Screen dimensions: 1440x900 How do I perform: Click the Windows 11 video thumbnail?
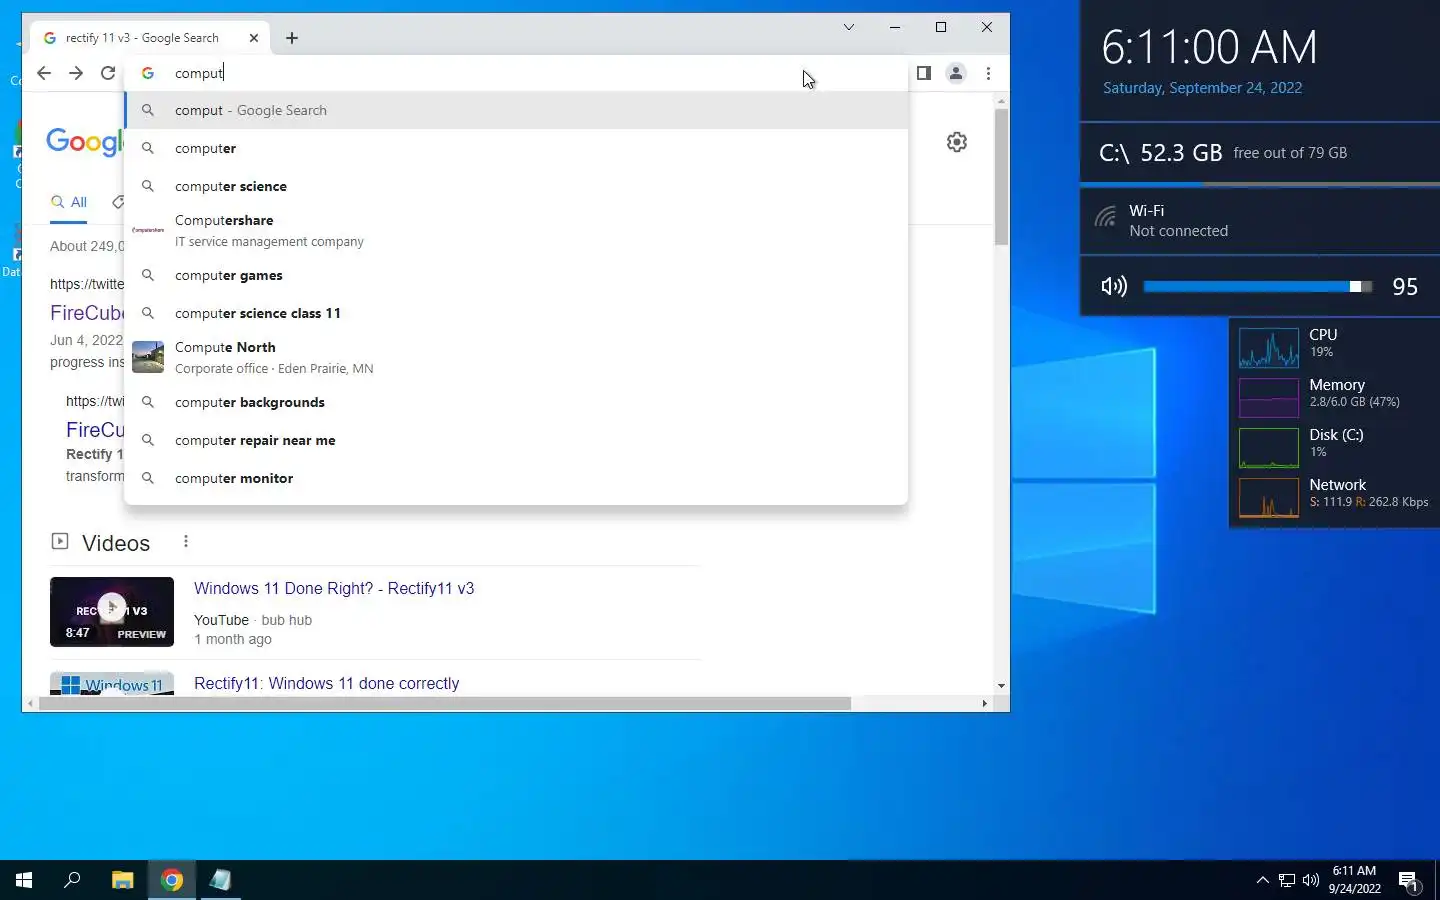112,683
